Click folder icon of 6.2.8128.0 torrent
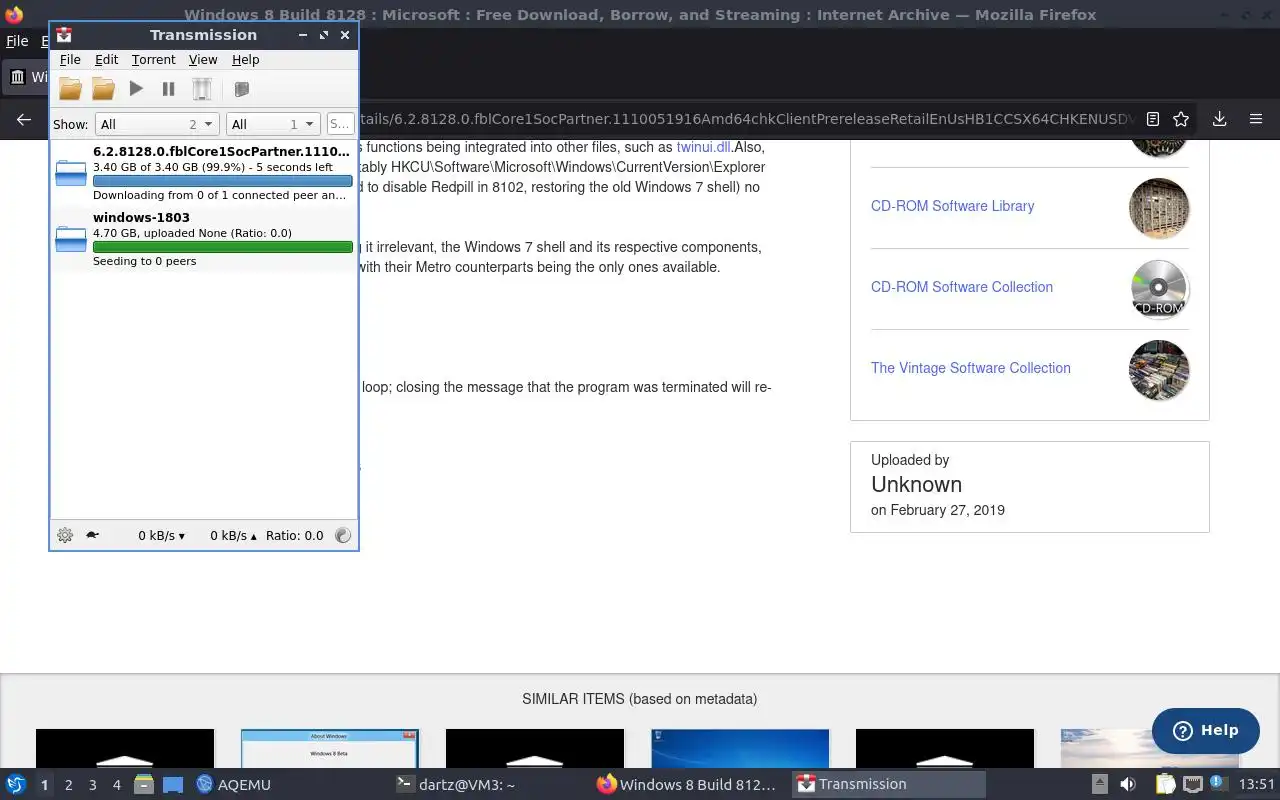1280x800 pixels. [71, 173]
